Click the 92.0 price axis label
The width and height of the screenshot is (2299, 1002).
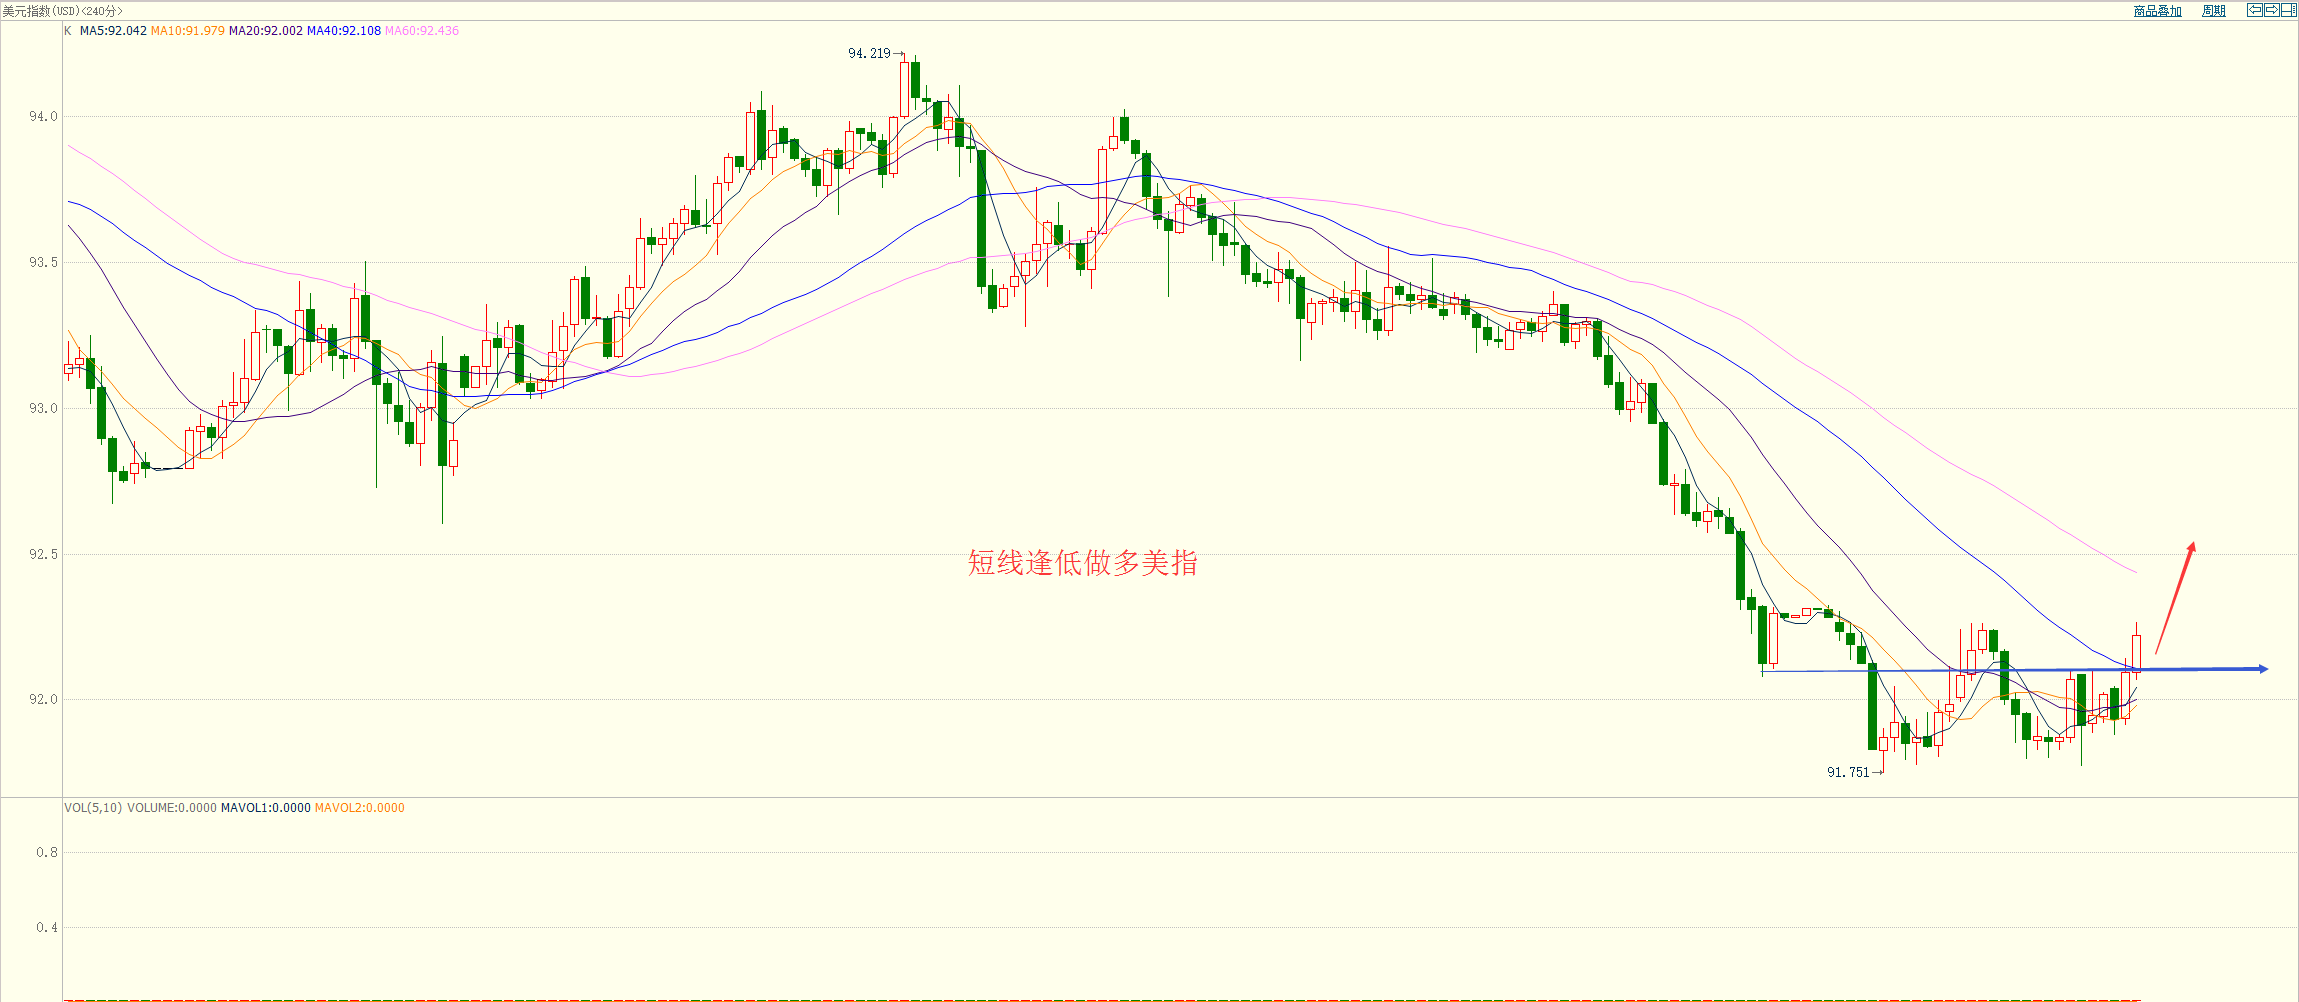[44, 700]
